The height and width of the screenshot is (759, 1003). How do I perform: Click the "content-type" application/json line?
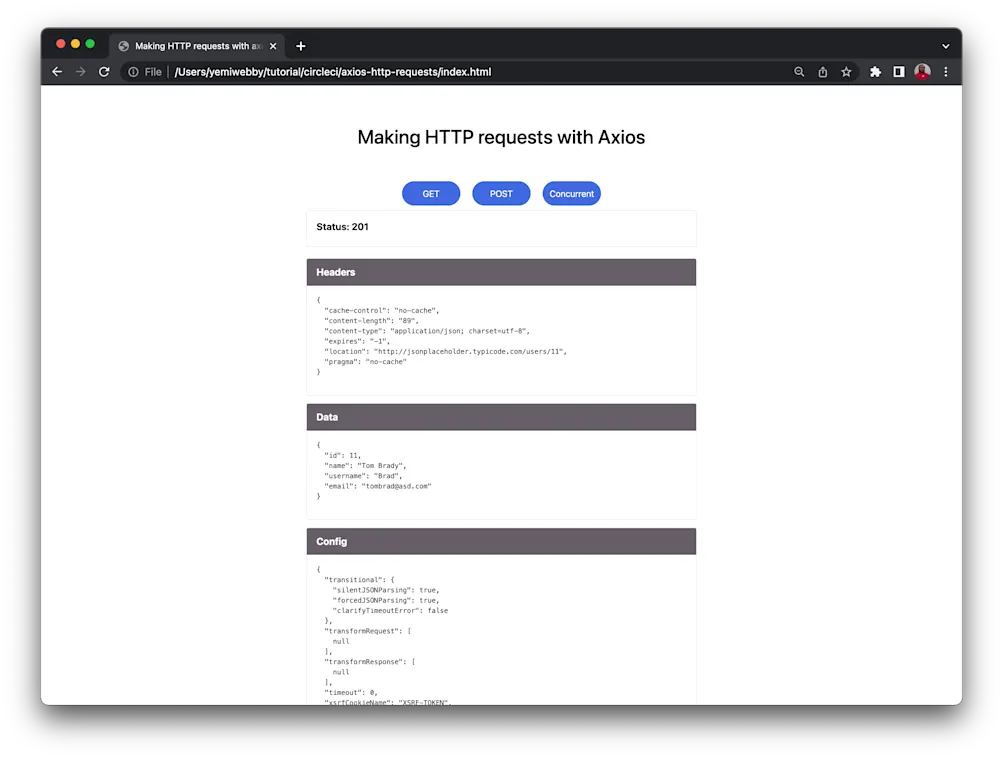pyautogui.click(x=427, y=331)
